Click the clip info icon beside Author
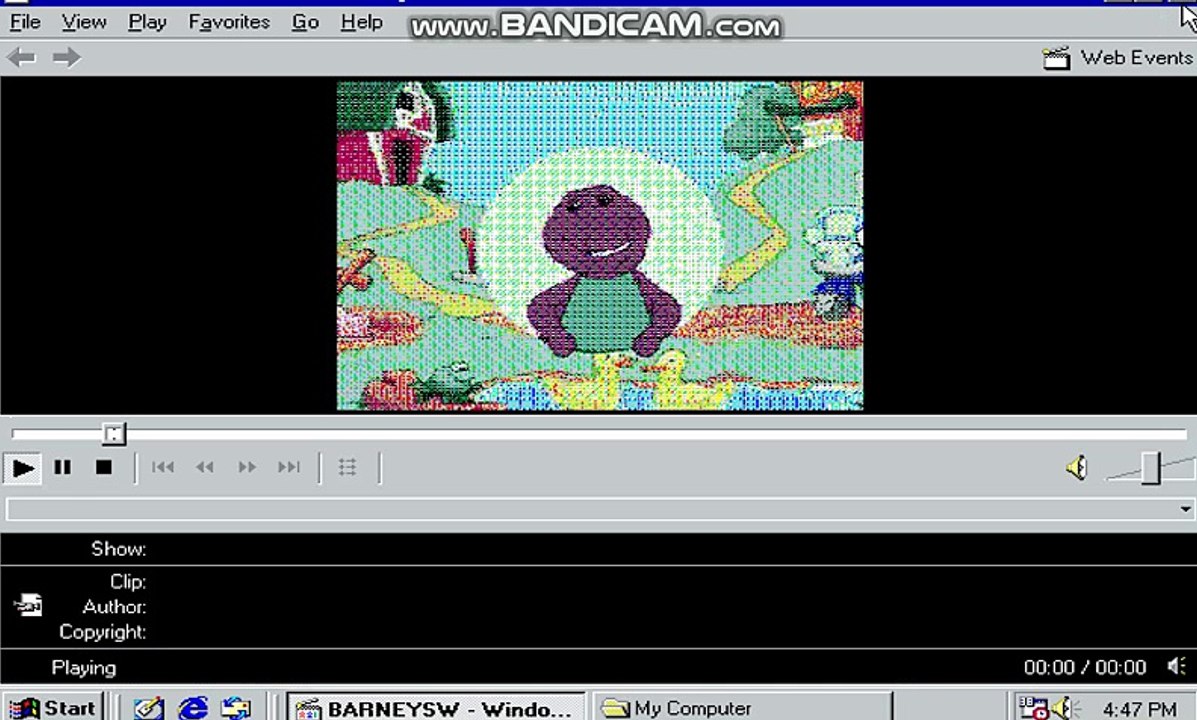Viewport: 1197px width, 720px height. (28, 605)
